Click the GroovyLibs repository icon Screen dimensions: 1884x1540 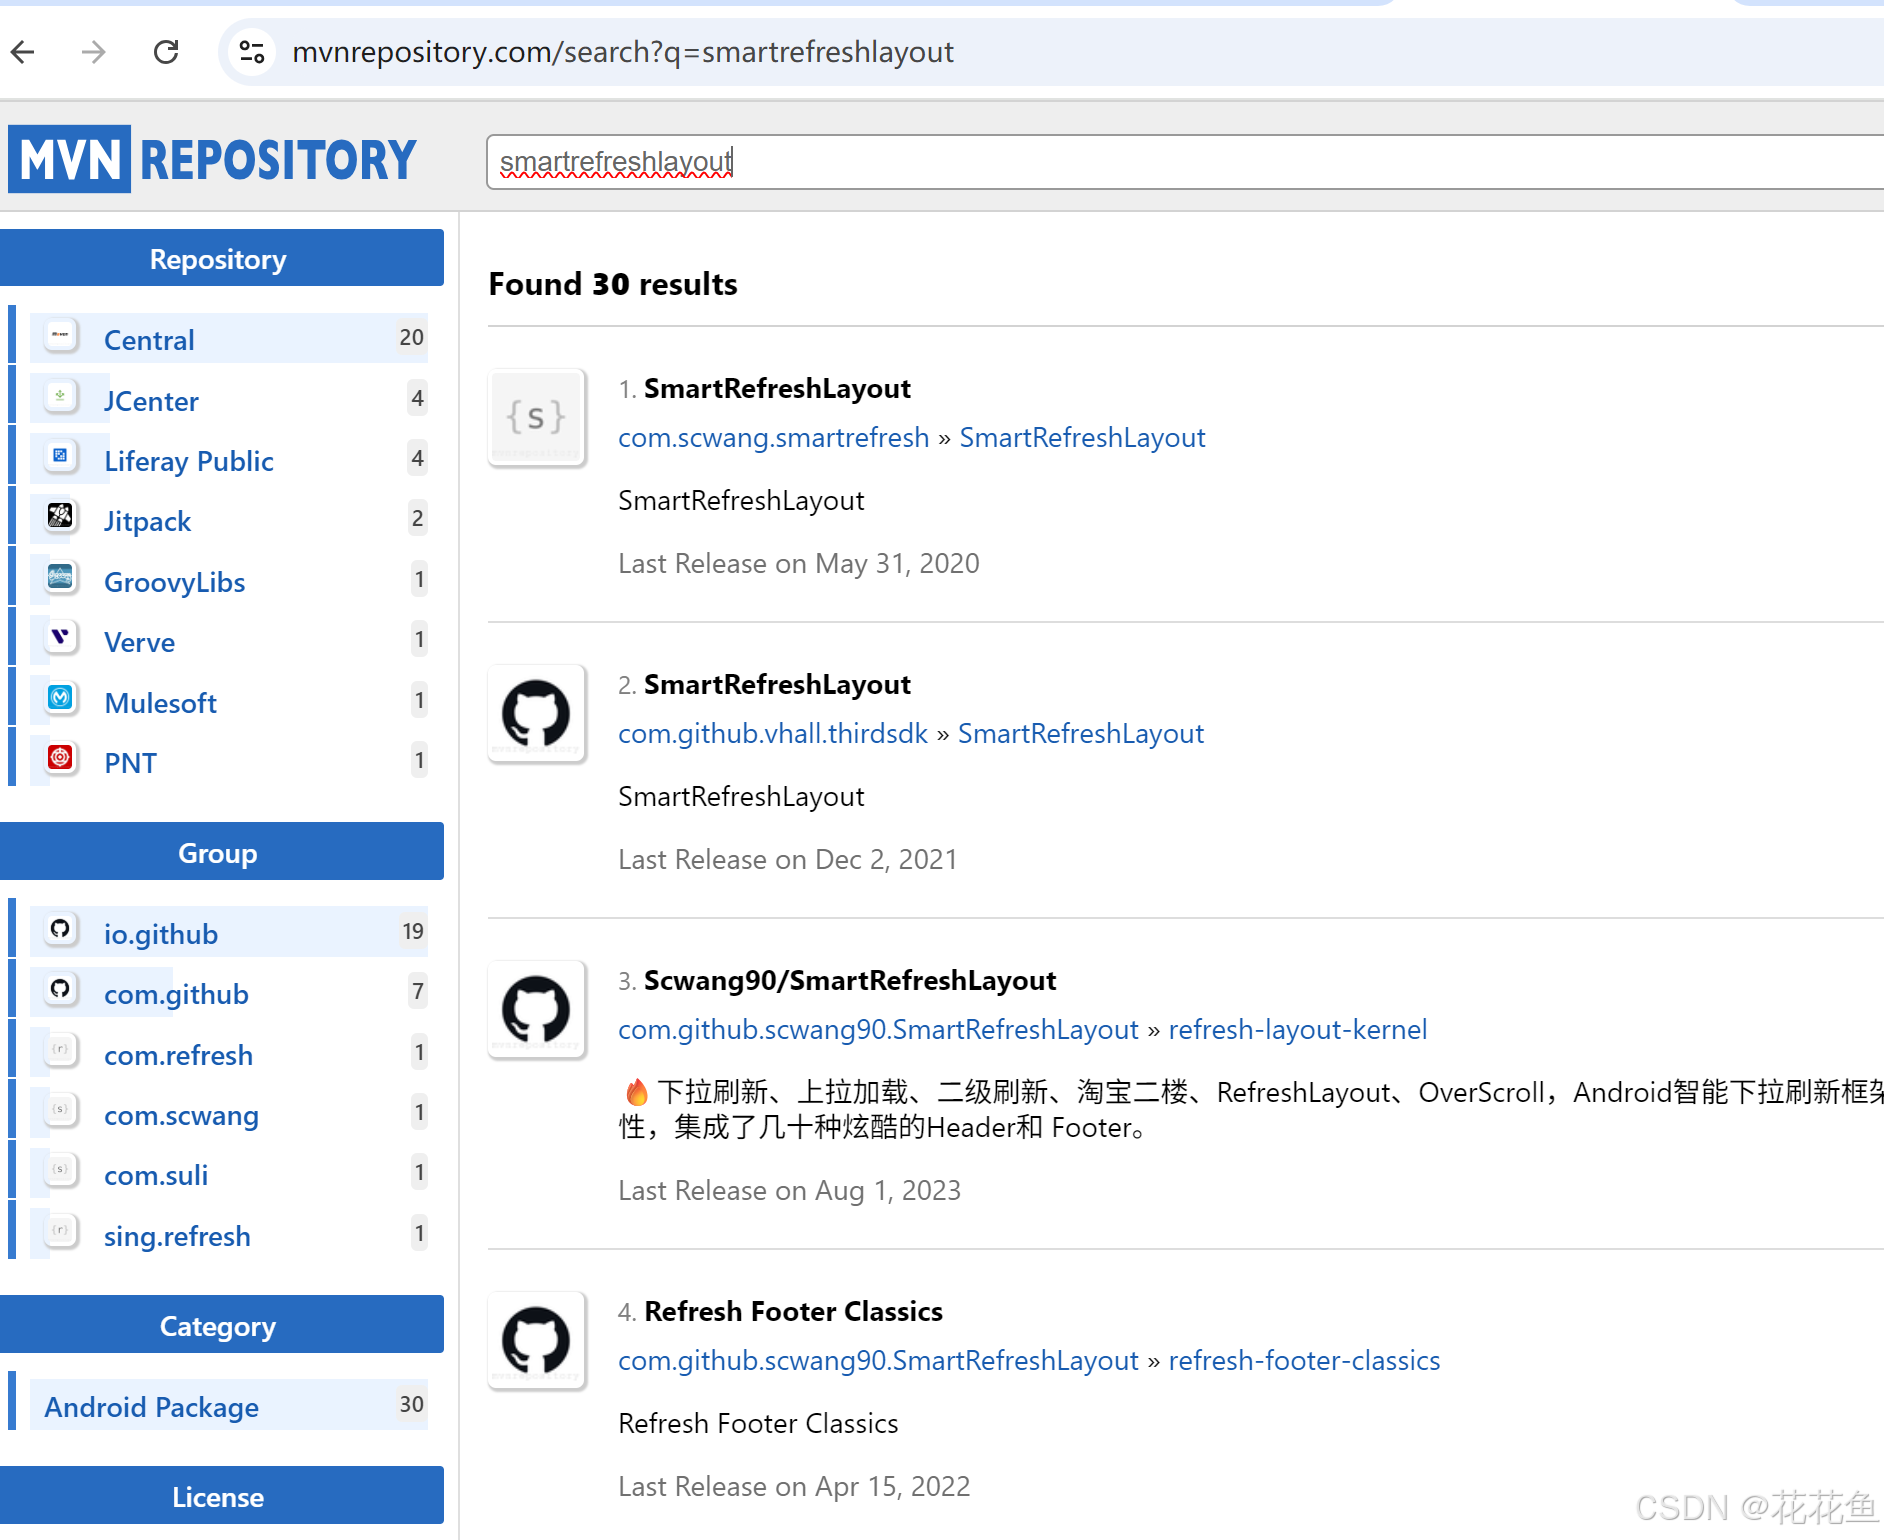61,577
